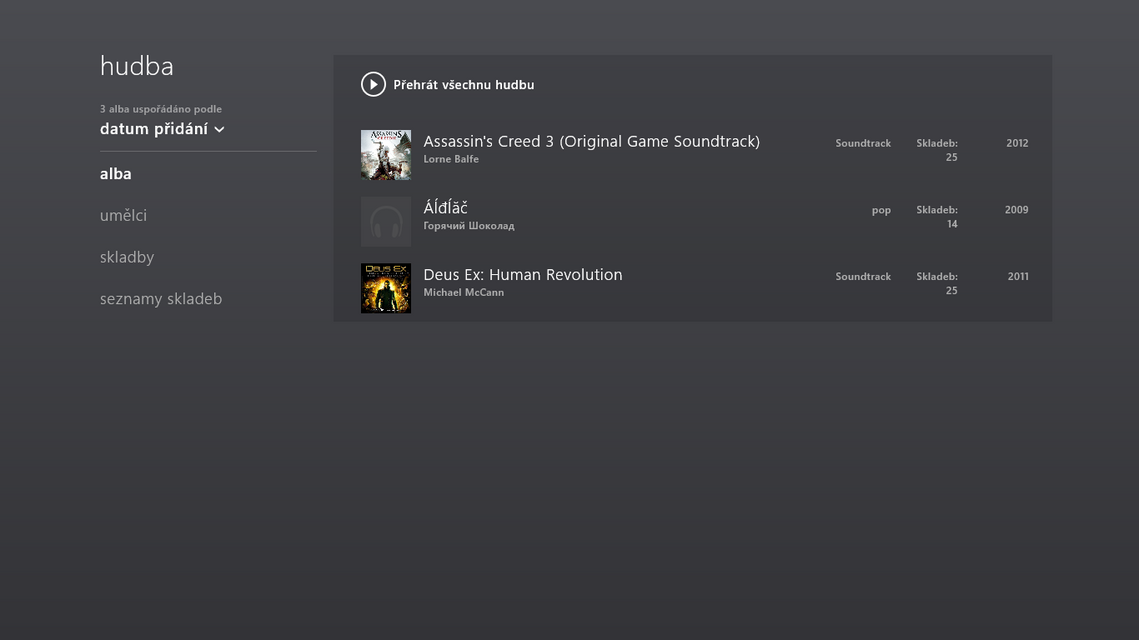The height and width of the screenshot is (640, 1139).
Task: Go to the "skladby" view
Action: pyautogui.click(x=127, y=258)
